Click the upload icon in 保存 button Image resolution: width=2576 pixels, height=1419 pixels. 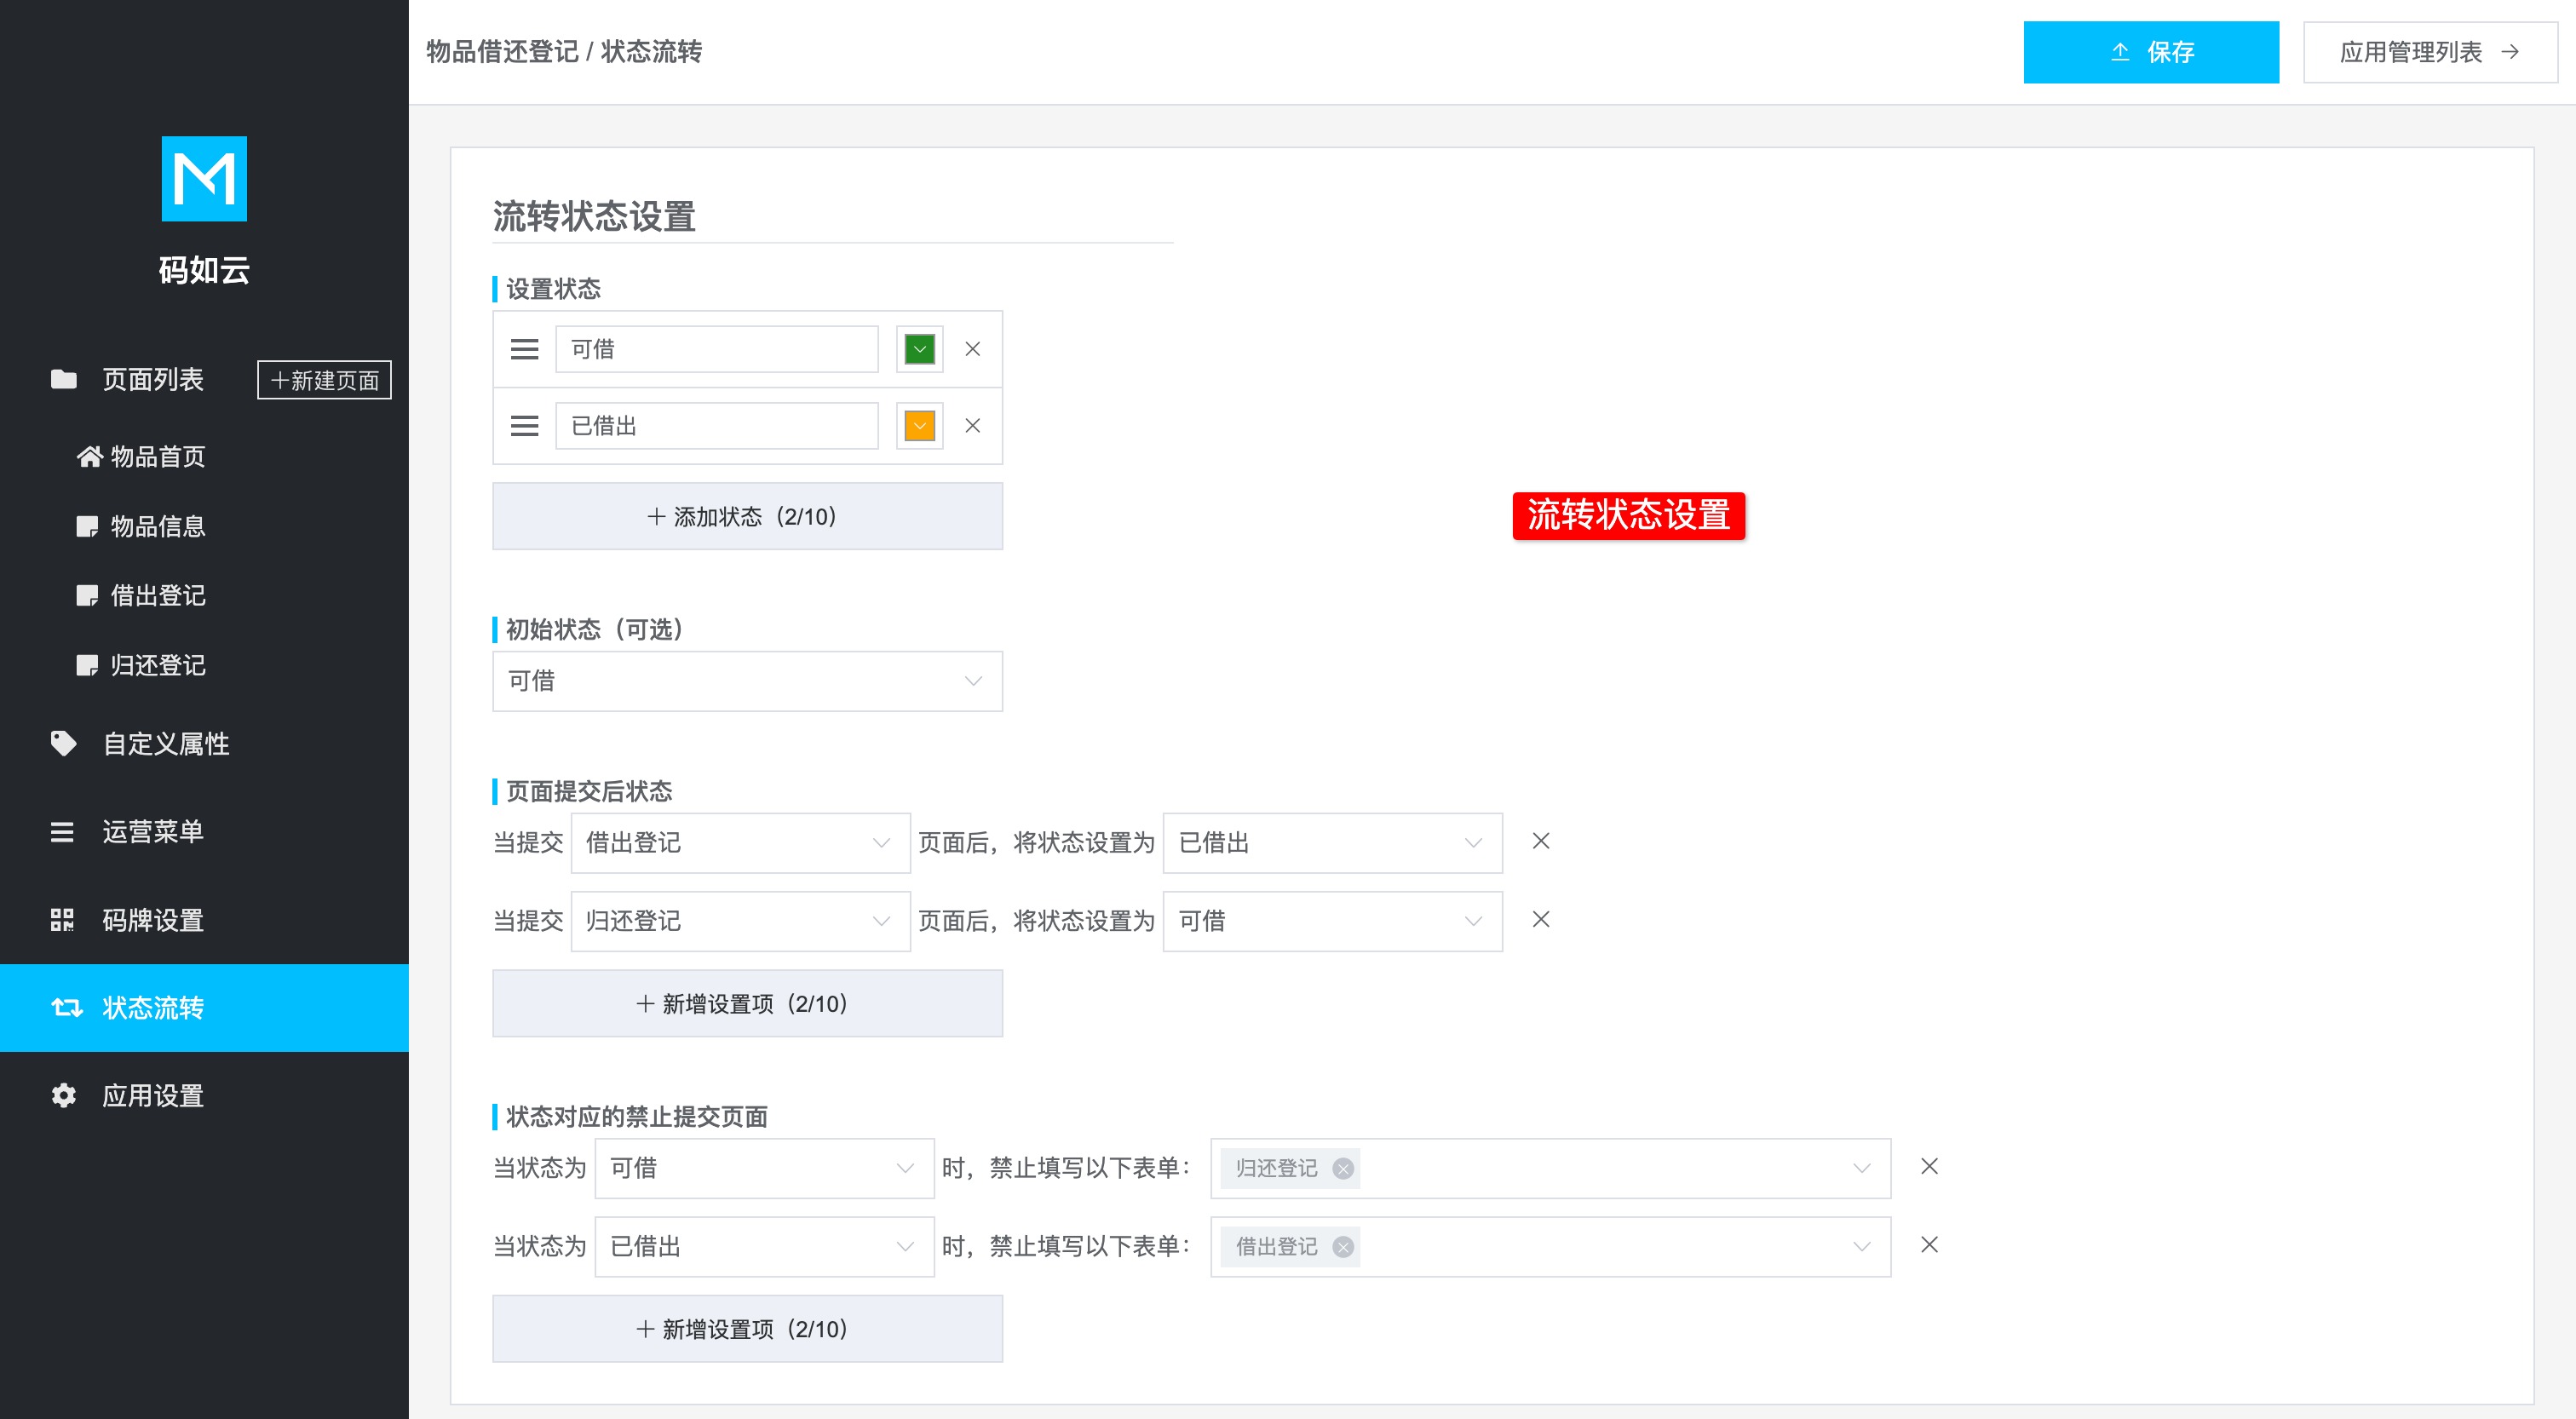pyautogui.click(x=2120, y=52)
